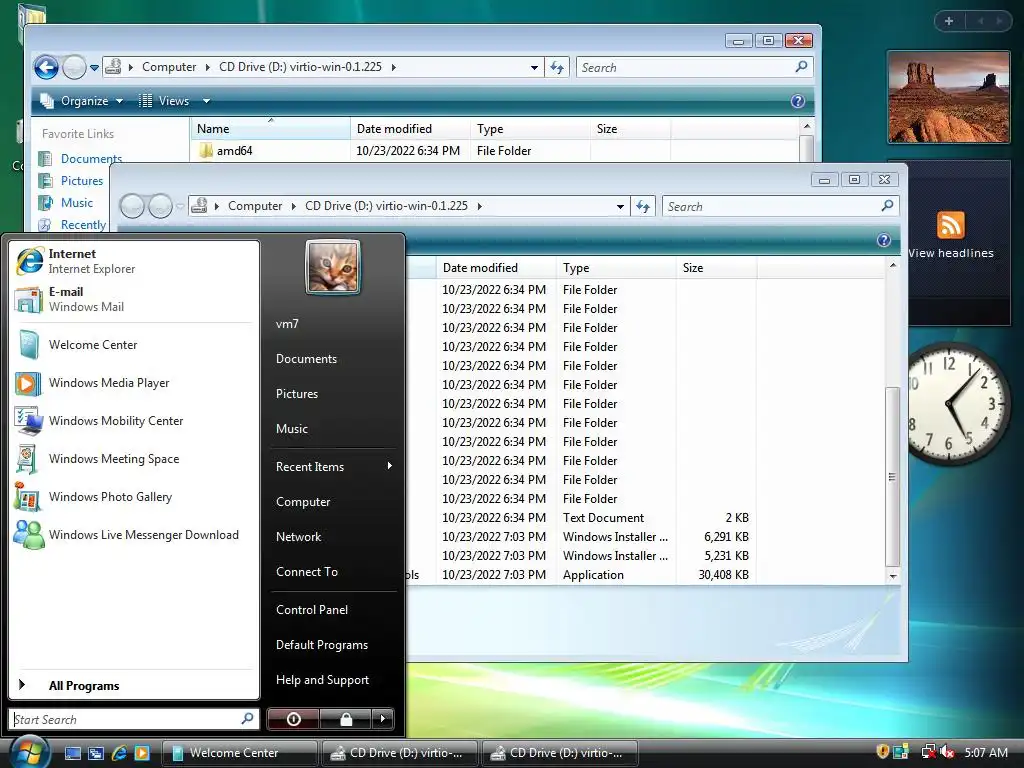
Task: Click the Start orb on taskbar
Action: 28,752
